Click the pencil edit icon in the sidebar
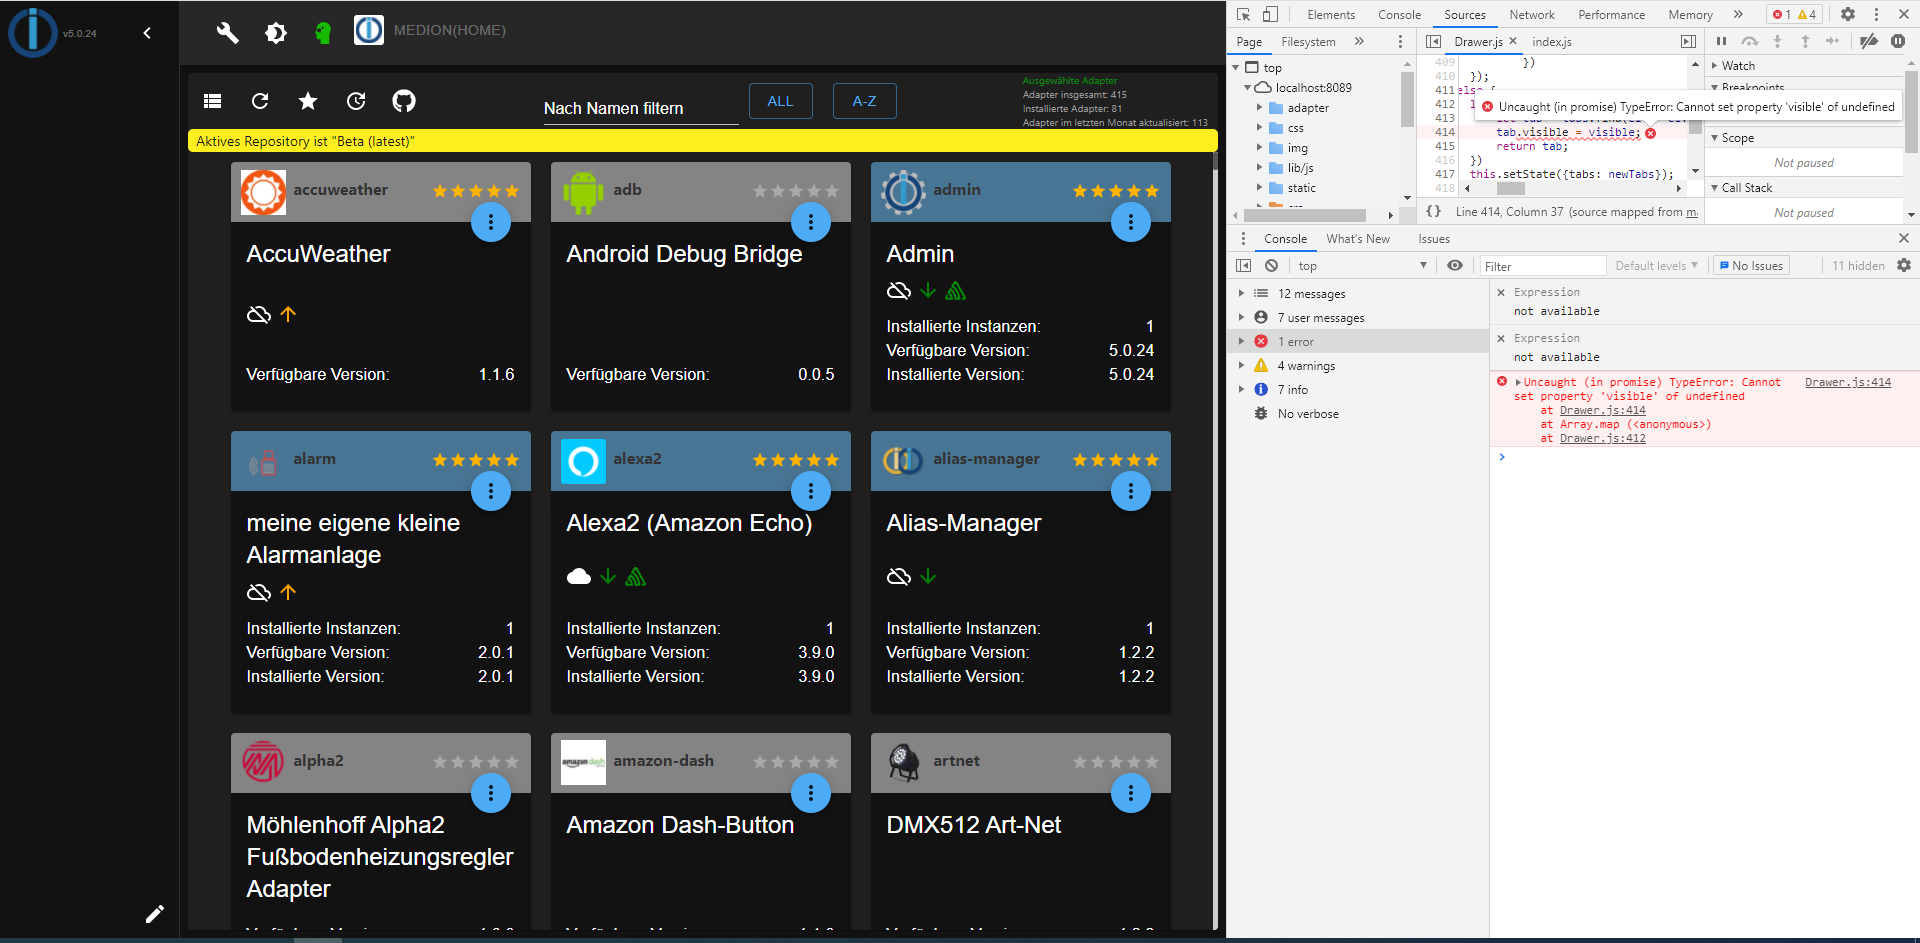Viewport: 1920px width, 943px height. point(155,914)
